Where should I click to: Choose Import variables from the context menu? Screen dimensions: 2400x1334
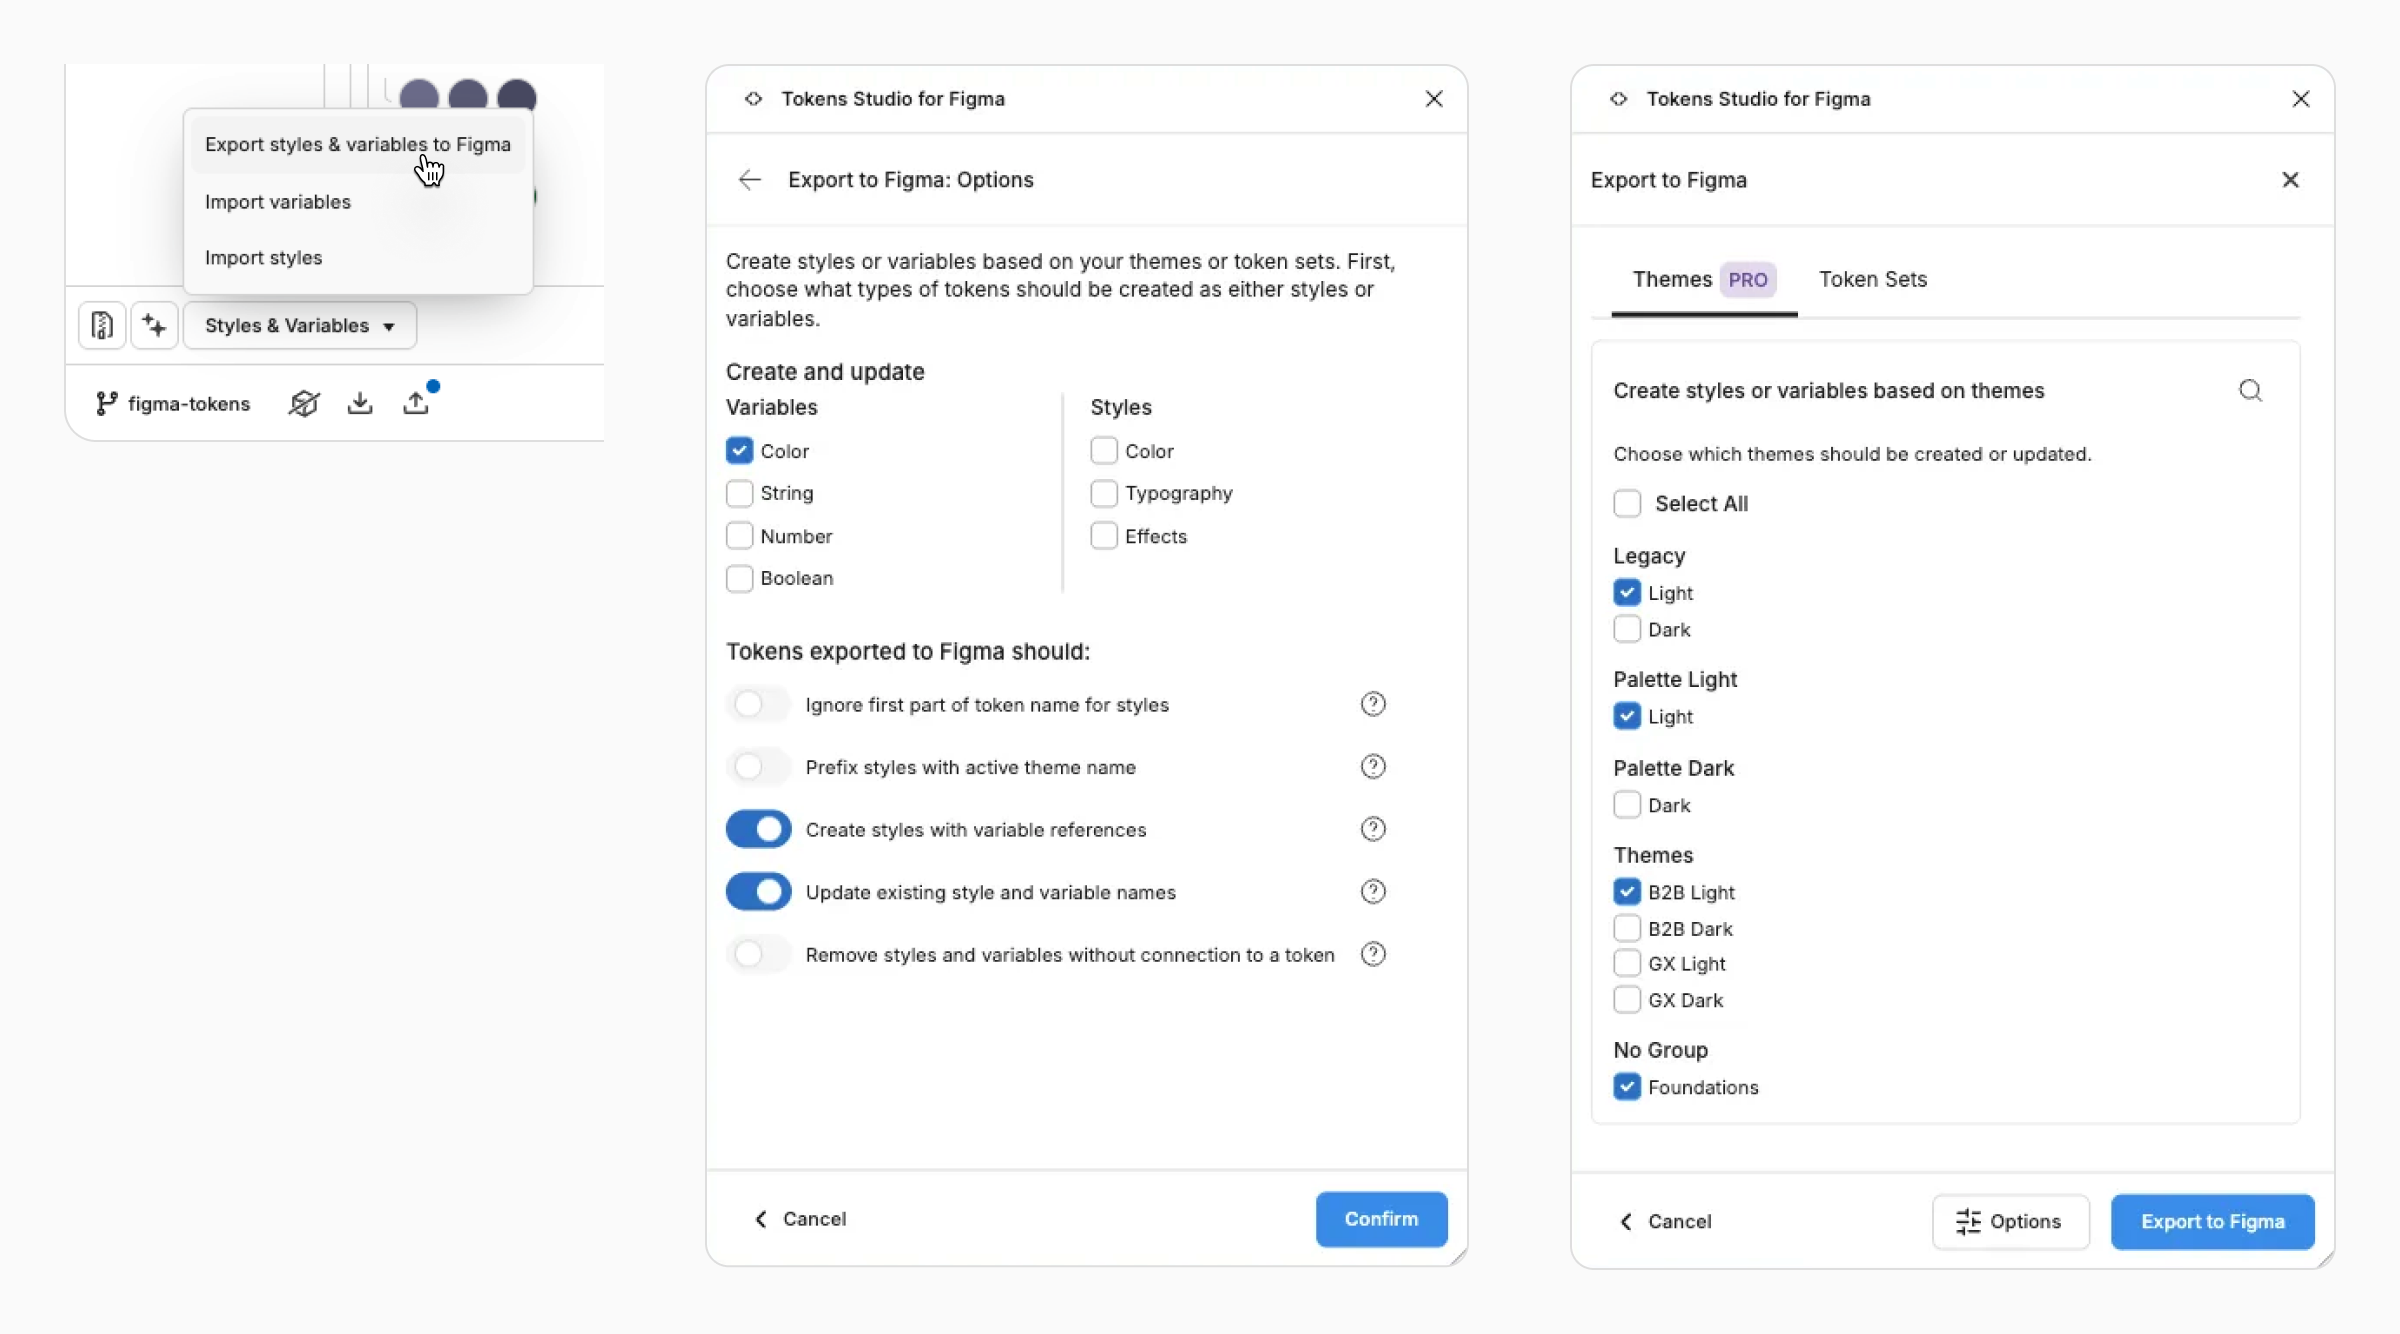click(x=278, y=201)
